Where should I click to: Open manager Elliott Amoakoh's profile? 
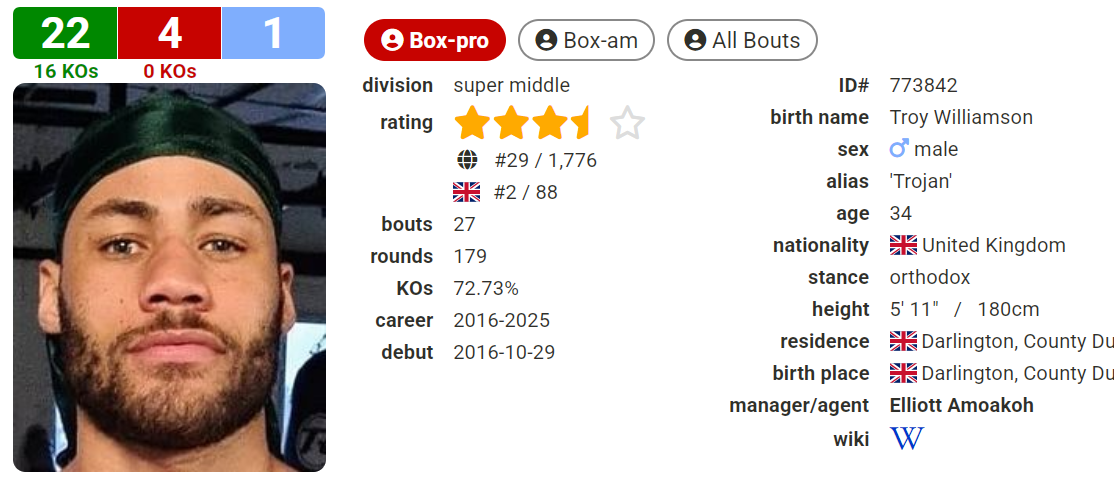[961, 405]
